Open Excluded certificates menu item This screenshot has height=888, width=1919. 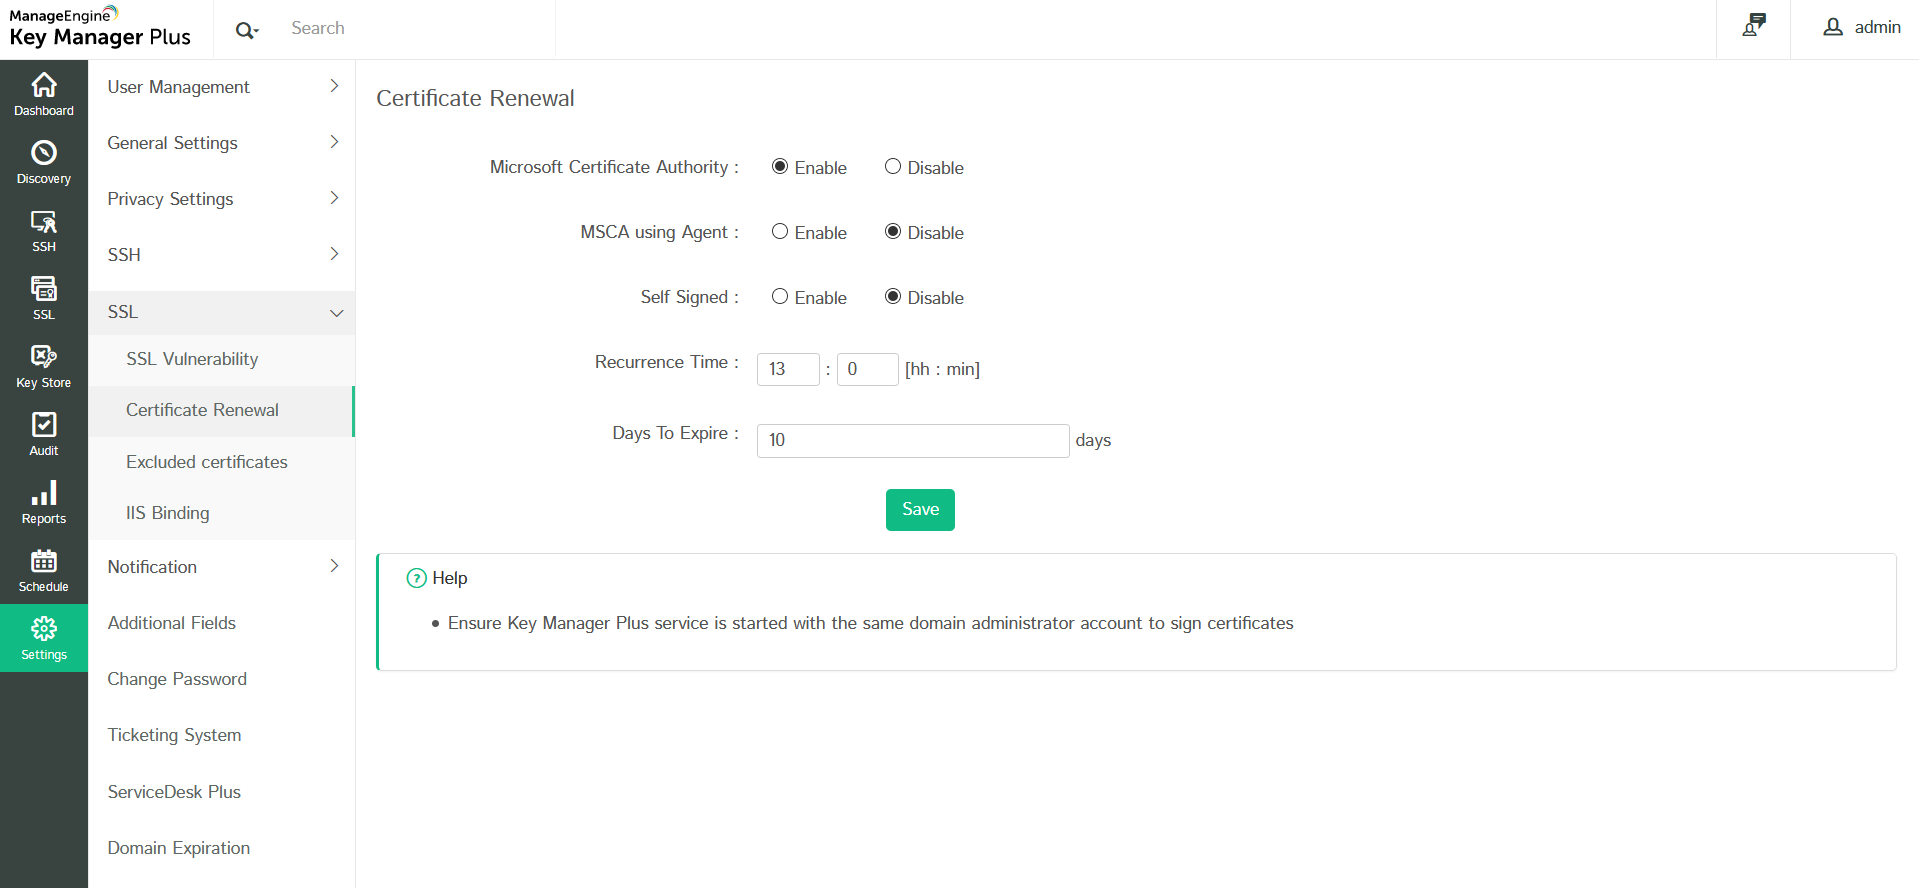click(x=207, y=462)
